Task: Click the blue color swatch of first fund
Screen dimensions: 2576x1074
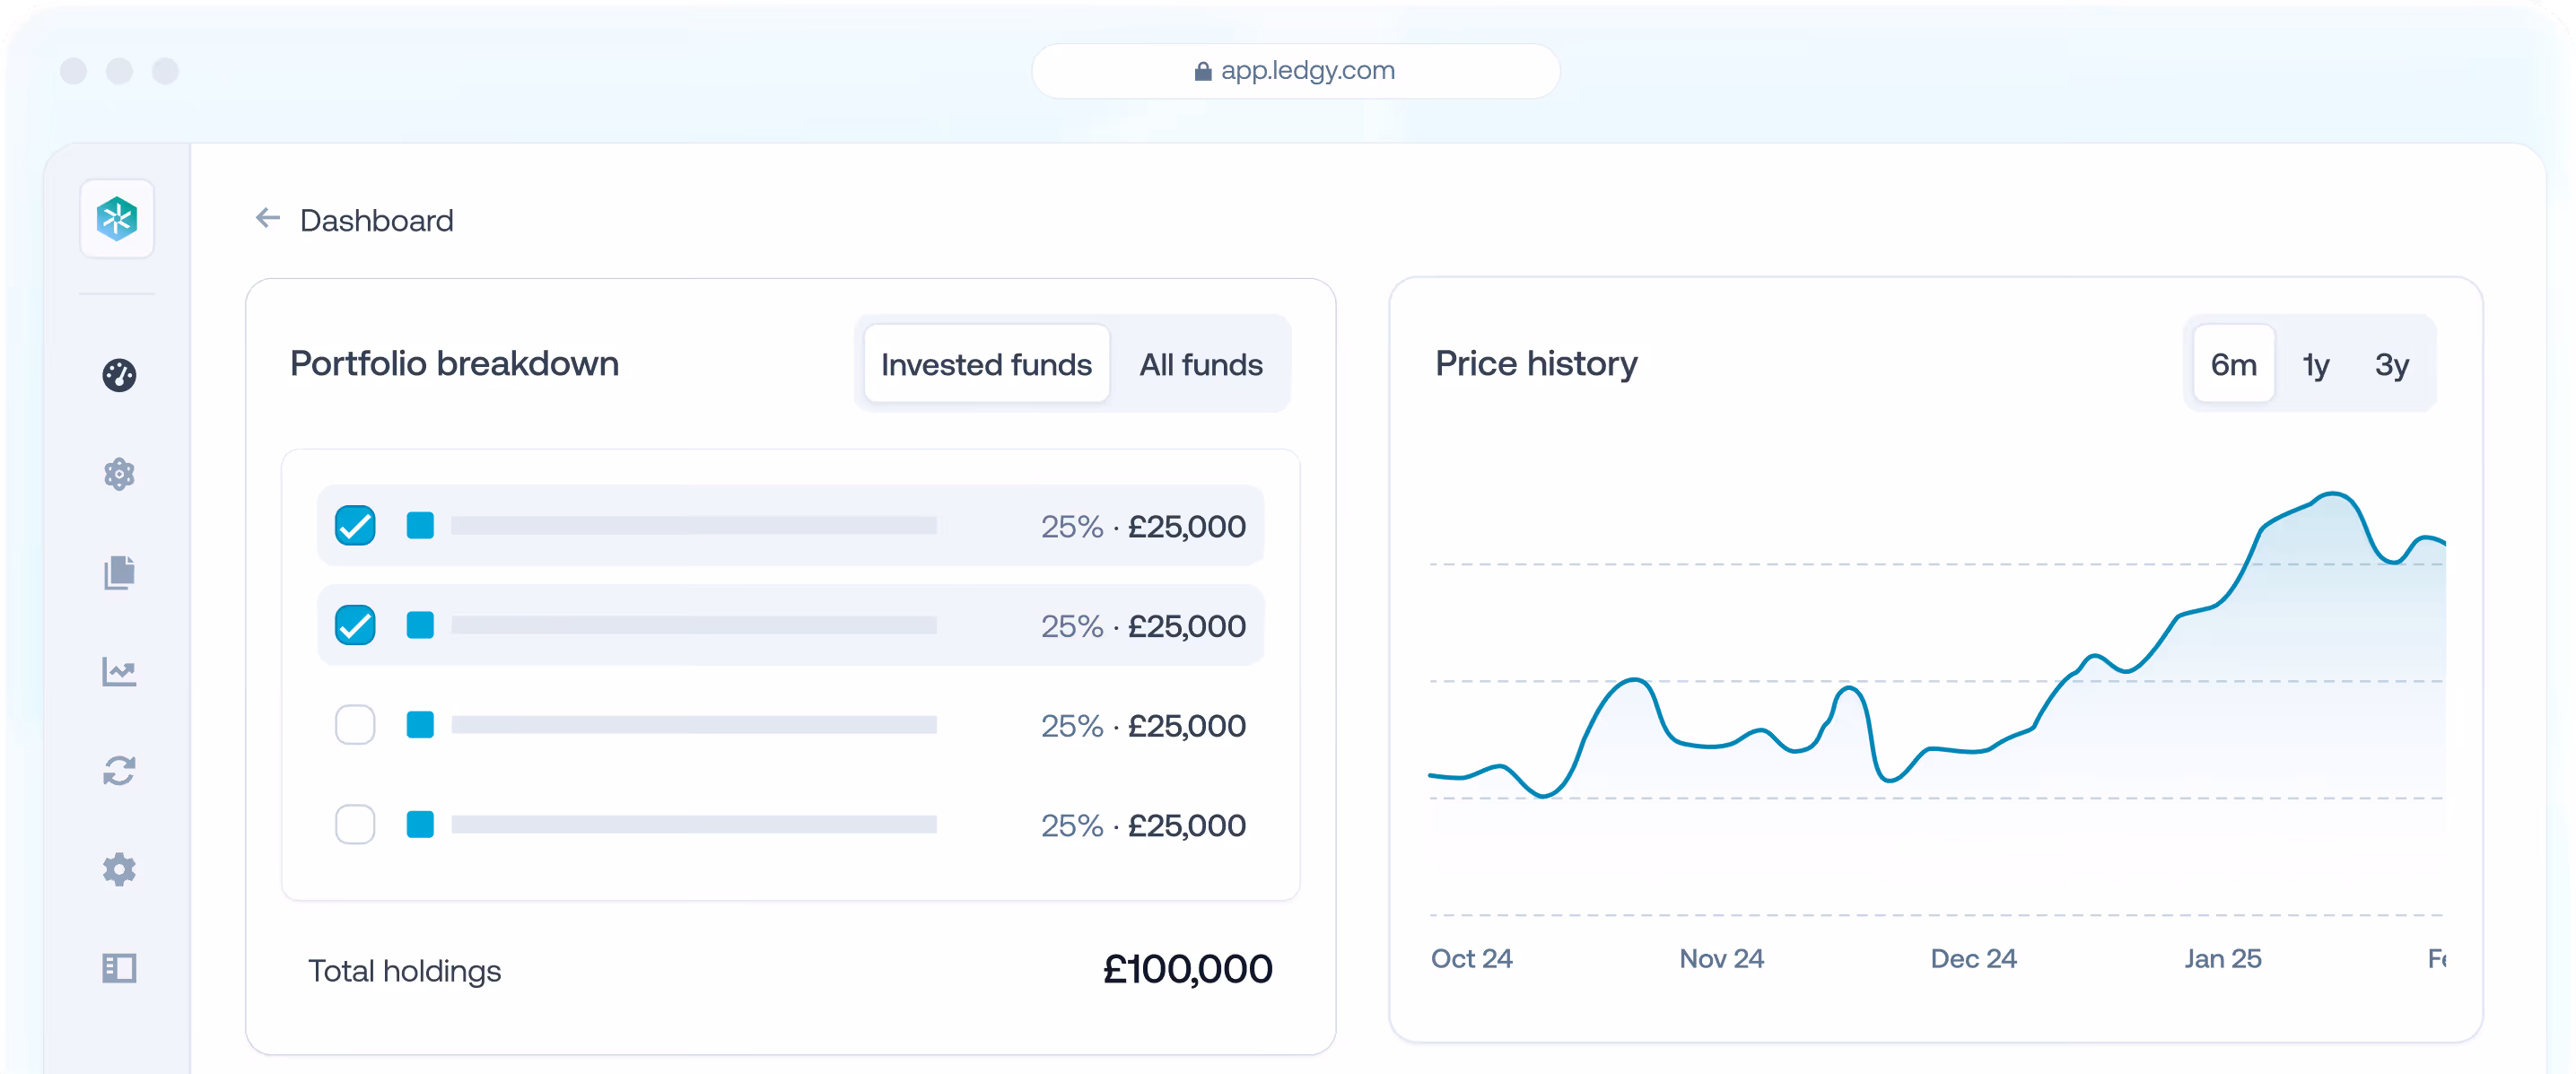Action: coord(420,525)
